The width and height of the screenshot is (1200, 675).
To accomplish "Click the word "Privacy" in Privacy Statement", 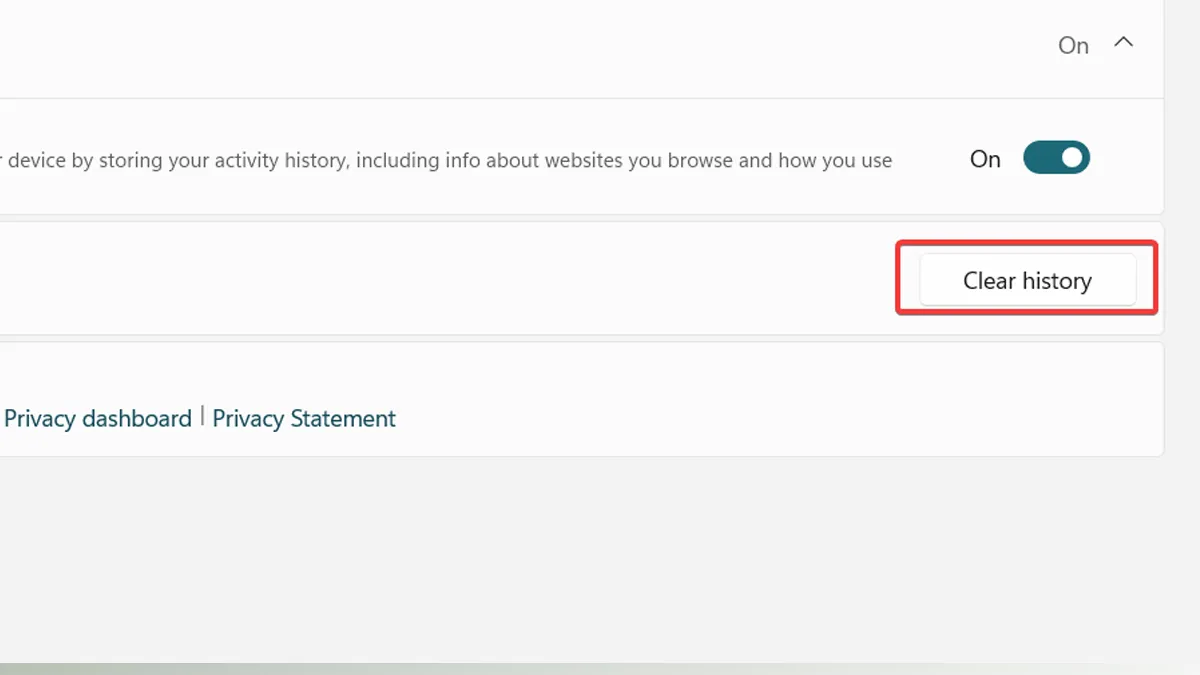I will (248, 418).
